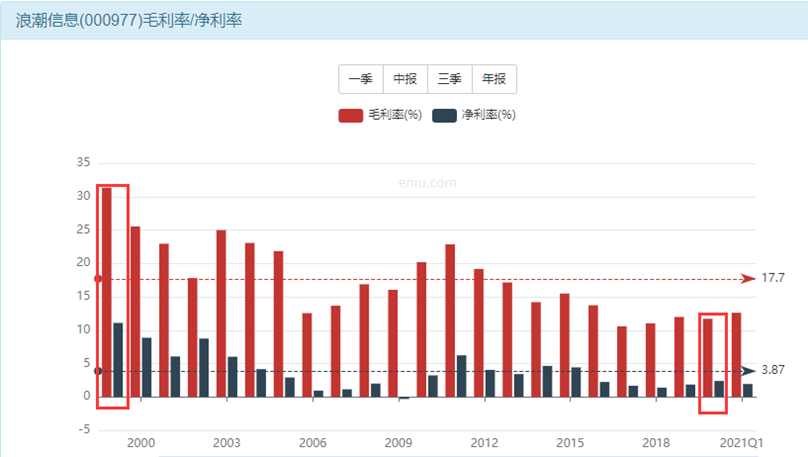Click y-axis label -5
The width and height of the screenshot is (808, 457).
coord(85,429)
